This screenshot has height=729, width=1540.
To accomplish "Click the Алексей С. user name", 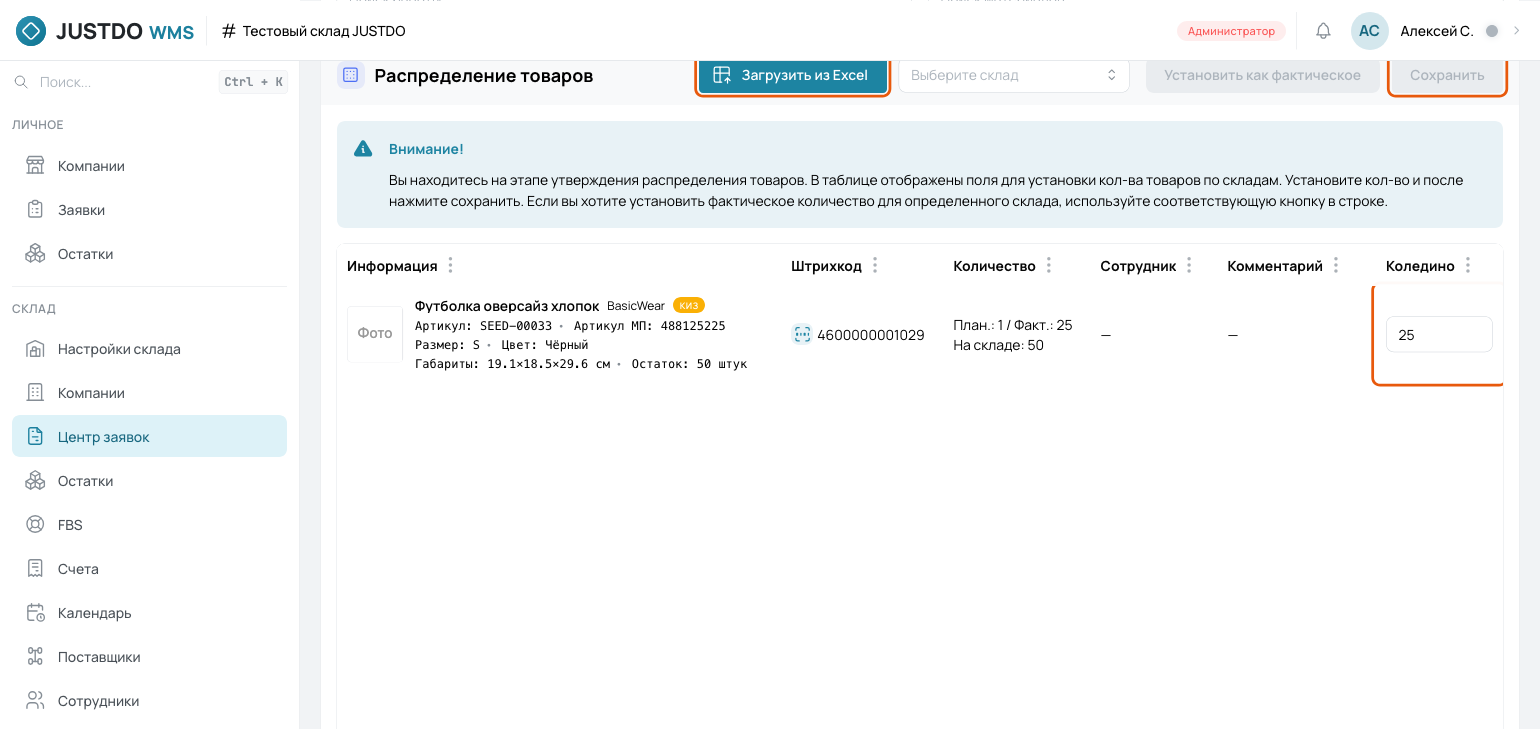I will pos(1437,31).
